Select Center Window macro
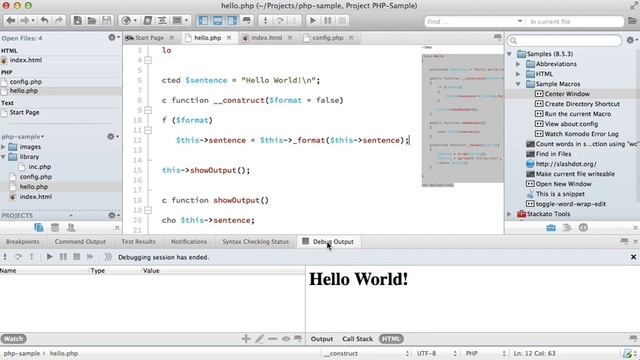Image resolution: width=640 pixels, height=360 pixels. (567, 94)
